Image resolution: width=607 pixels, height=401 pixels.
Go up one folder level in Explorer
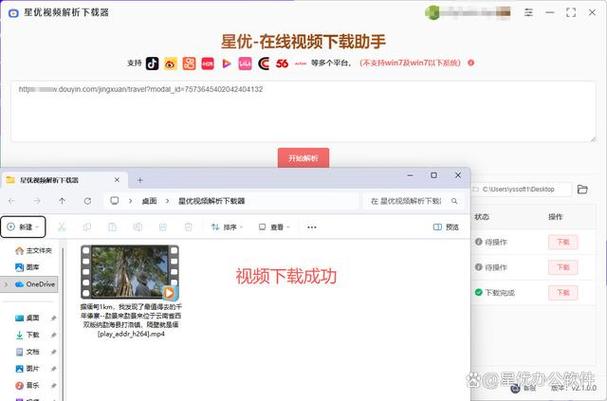pyautogui.click(x=62, y=201)
